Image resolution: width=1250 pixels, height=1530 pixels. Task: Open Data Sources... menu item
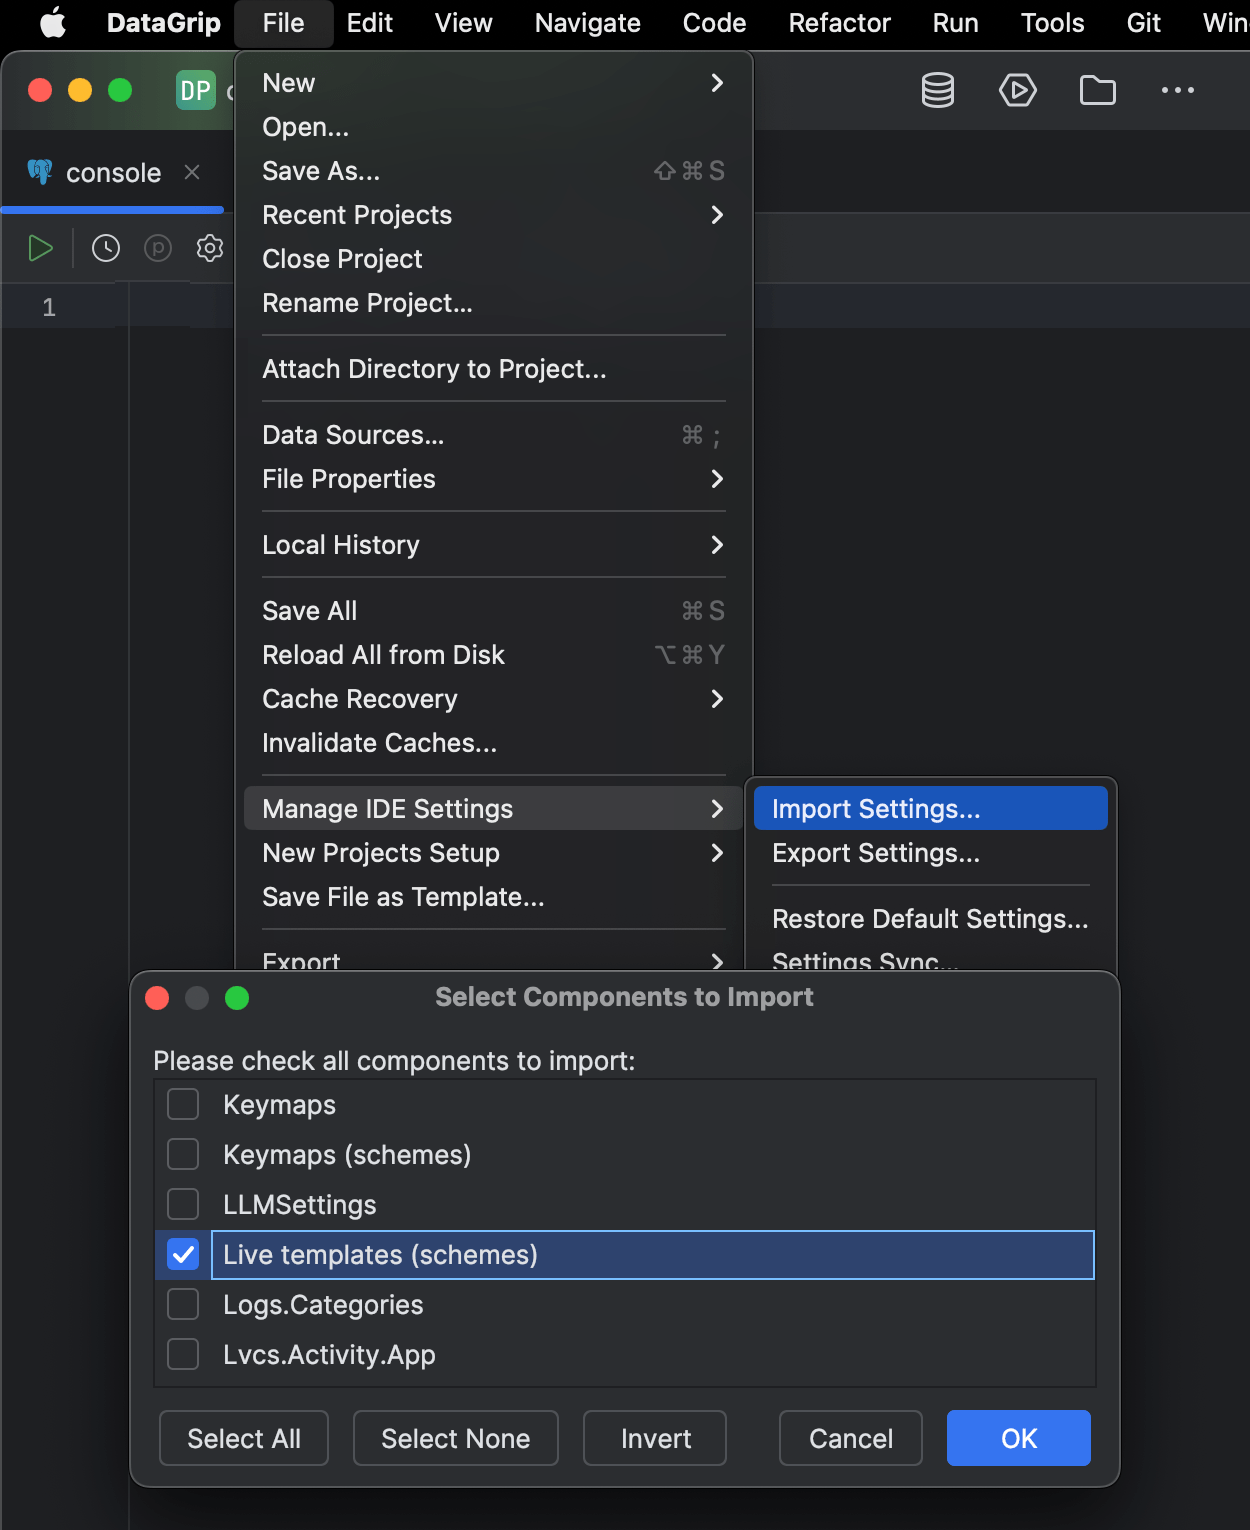[493, 435]
